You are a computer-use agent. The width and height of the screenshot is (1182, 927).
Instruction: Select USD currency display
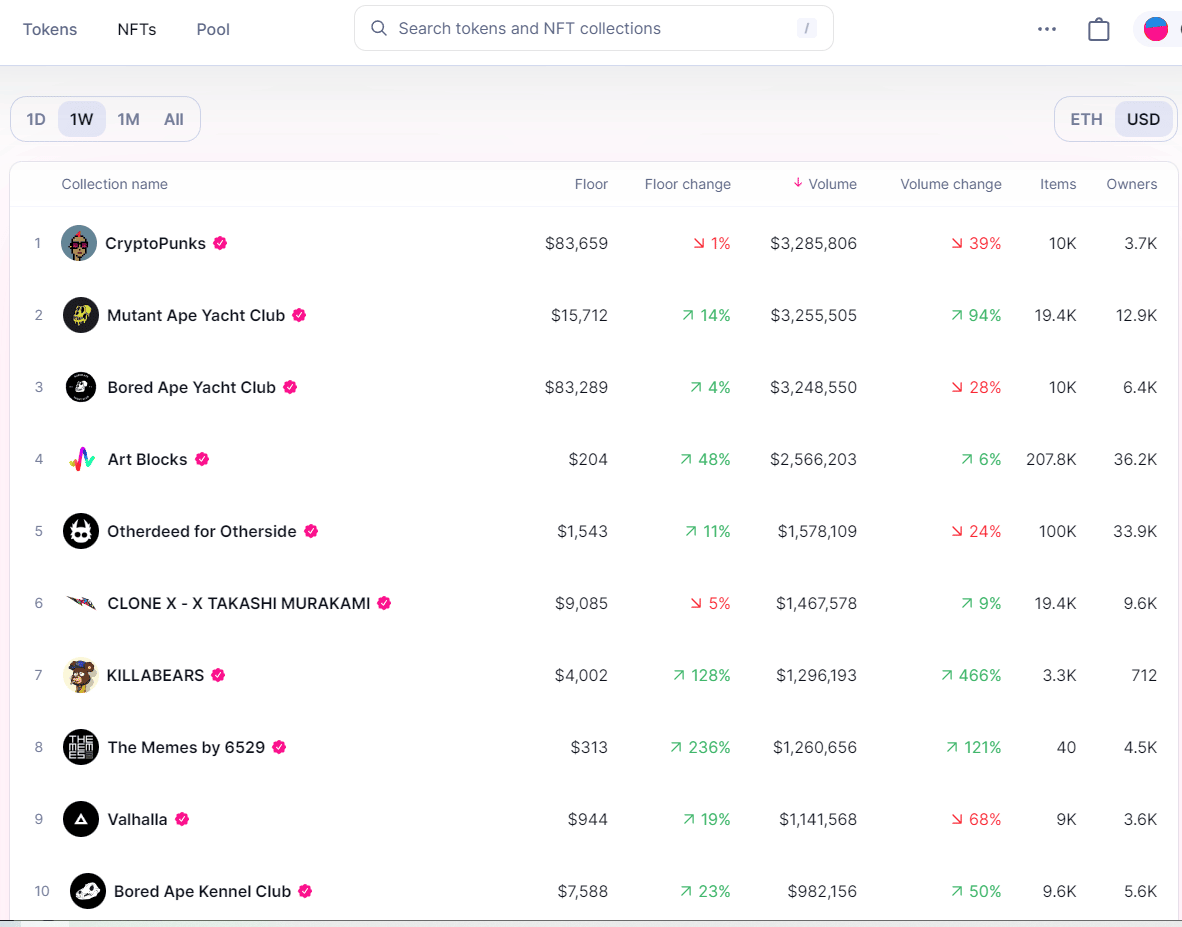1144,119
